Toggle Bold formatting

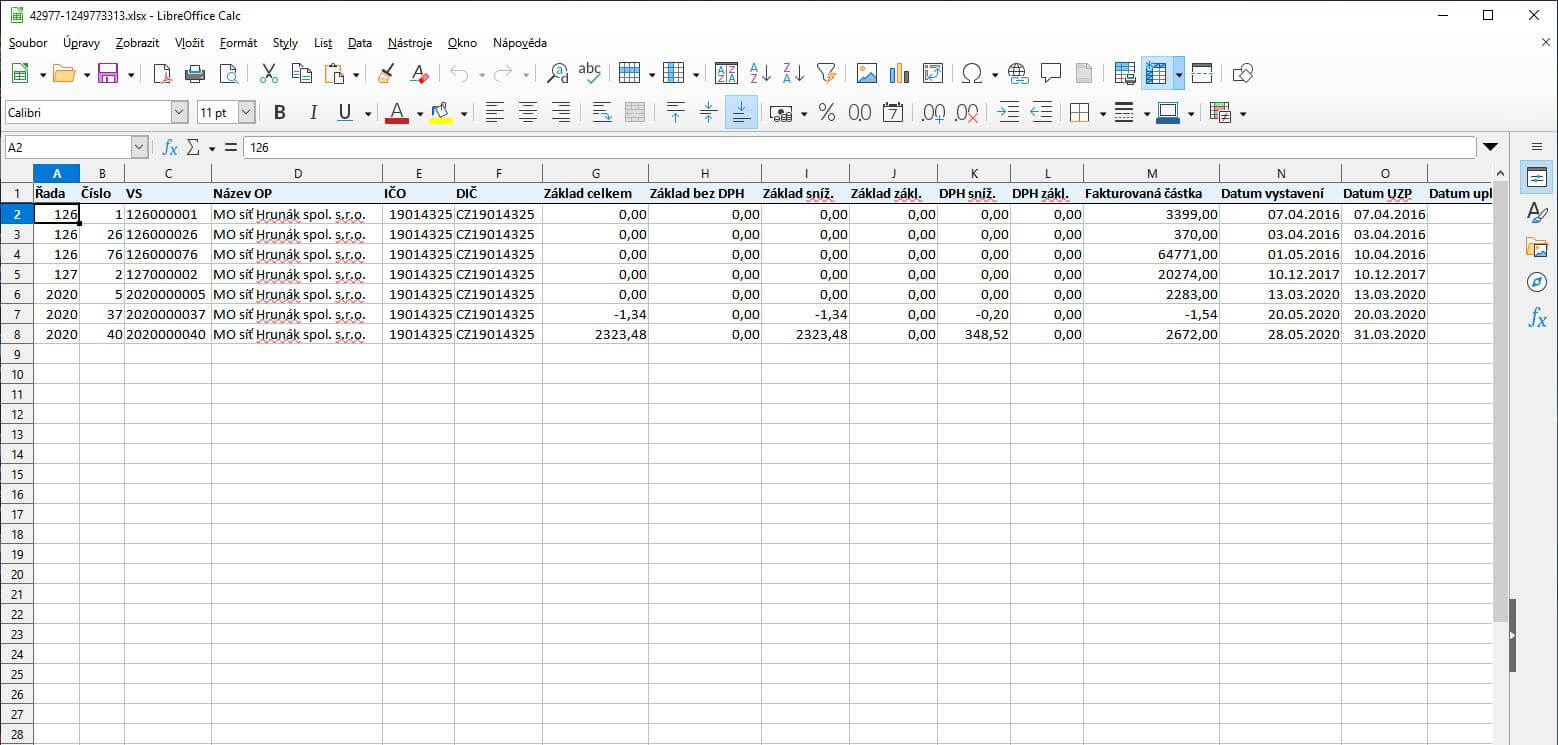(x=280, y=113)
